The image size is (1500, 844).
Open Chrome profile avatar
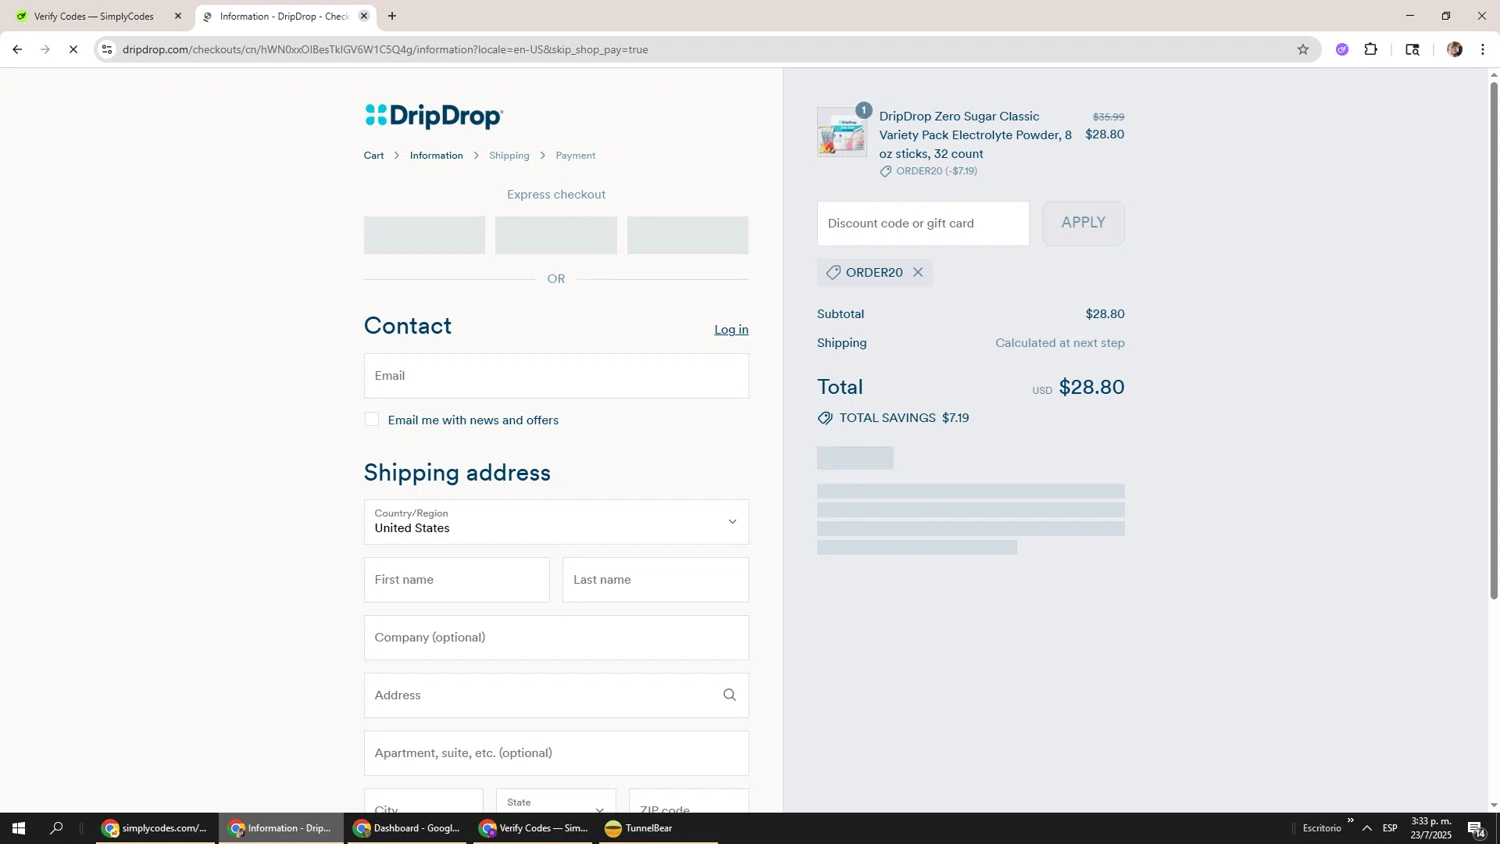click(x=1455, y=49)
